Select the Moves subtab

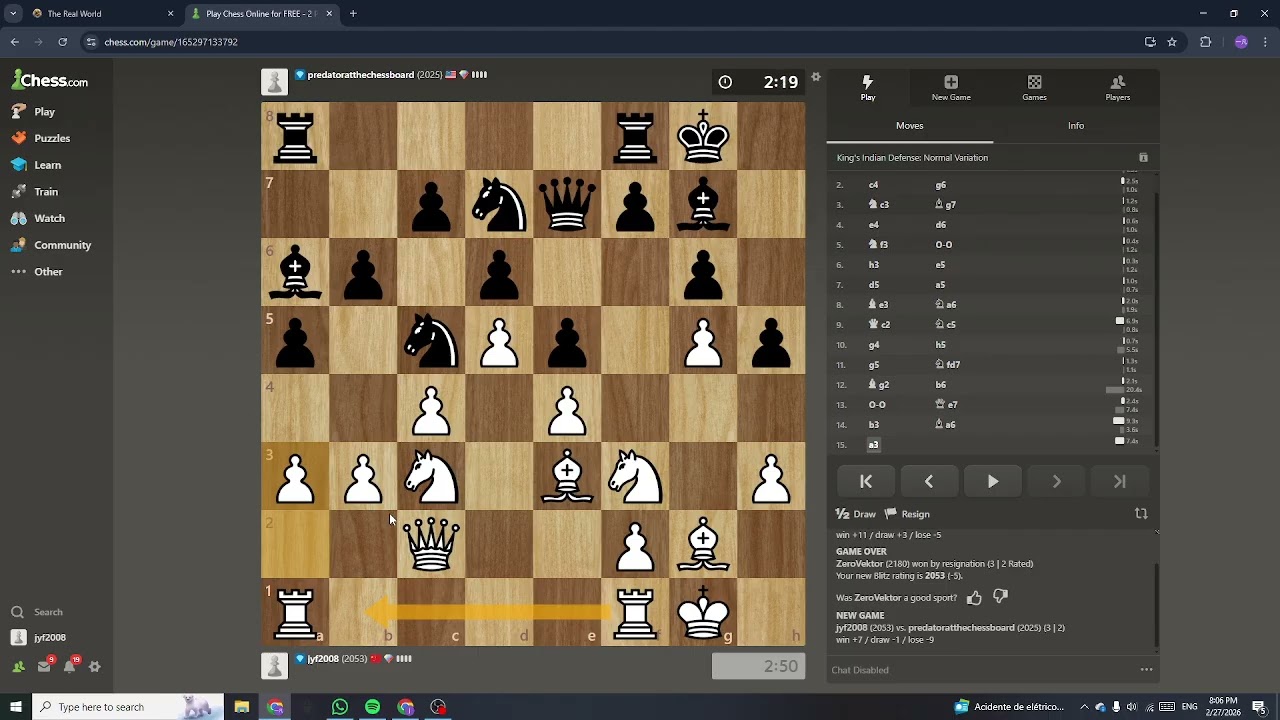click(910, 126)
